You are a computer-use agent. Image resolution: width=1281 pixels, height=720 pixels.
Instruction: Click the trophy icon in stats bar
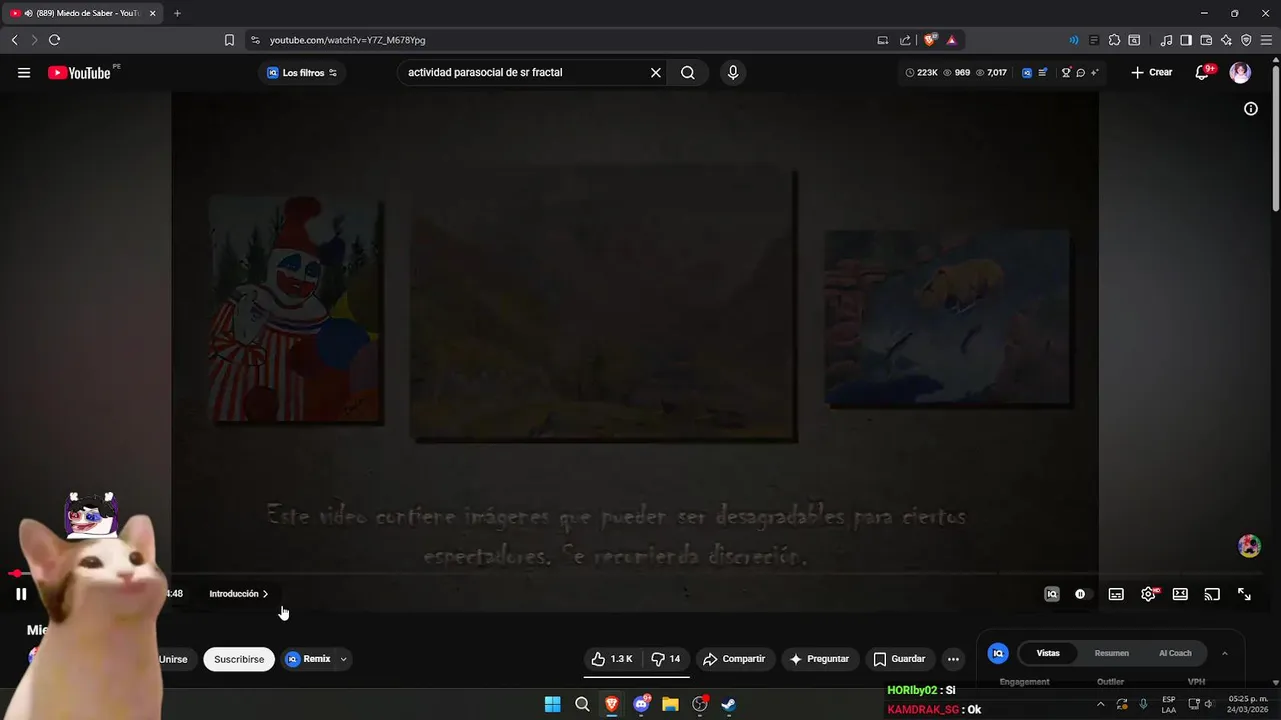(x=1066, y=73)
